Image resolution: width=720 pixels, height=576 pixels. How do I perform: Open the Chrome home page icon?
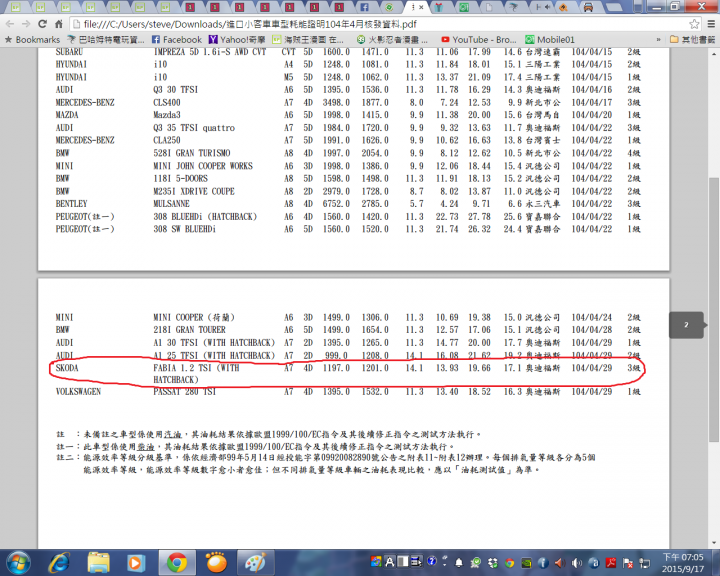(59, 24)
